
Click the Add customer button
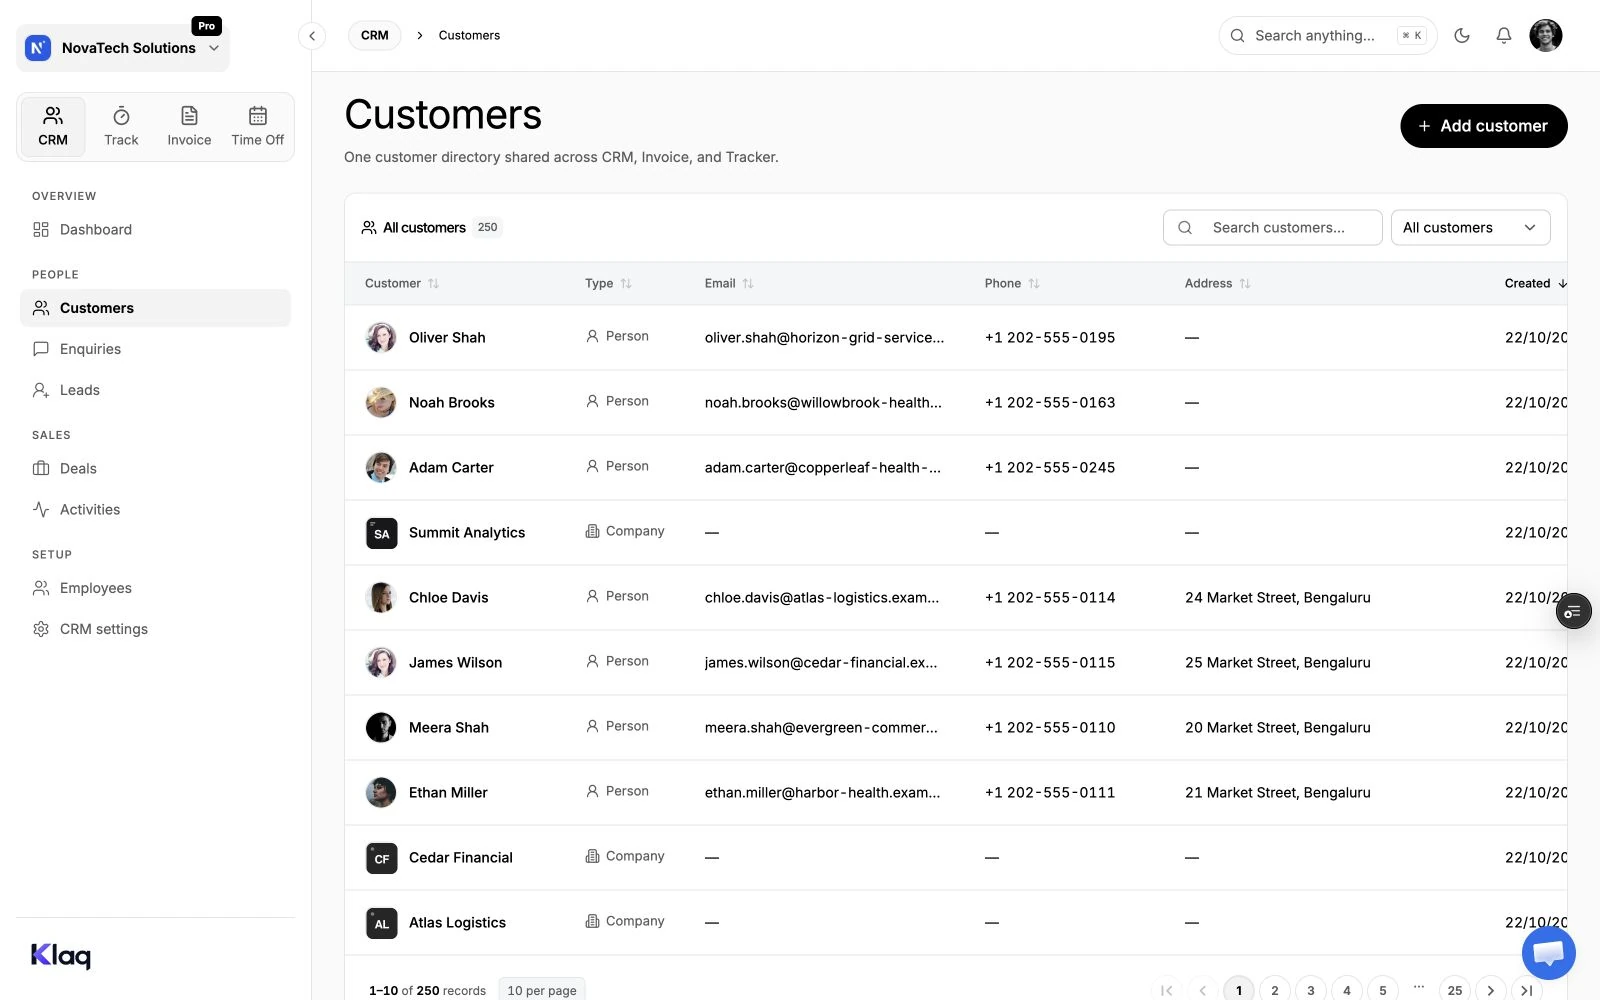click(x=1484, y=126)
